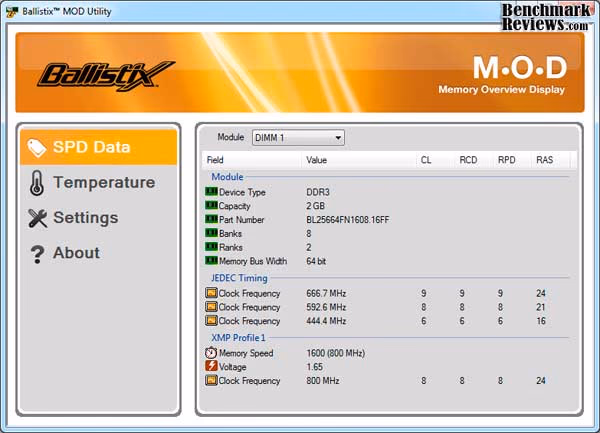Image resolution: width=600 pixels, height=433 pixels.
Task: Click the RCD column header
Action: tap(474, 160)
